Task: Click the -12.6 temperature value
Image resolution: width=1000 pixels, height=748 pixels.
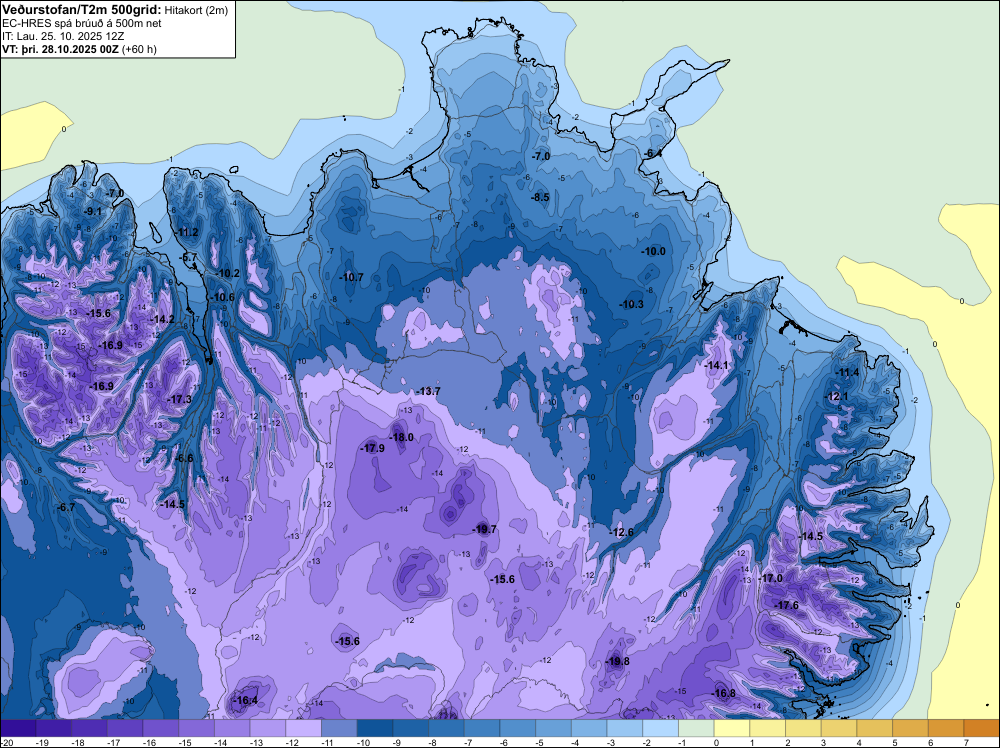Action: coord(622,532)
